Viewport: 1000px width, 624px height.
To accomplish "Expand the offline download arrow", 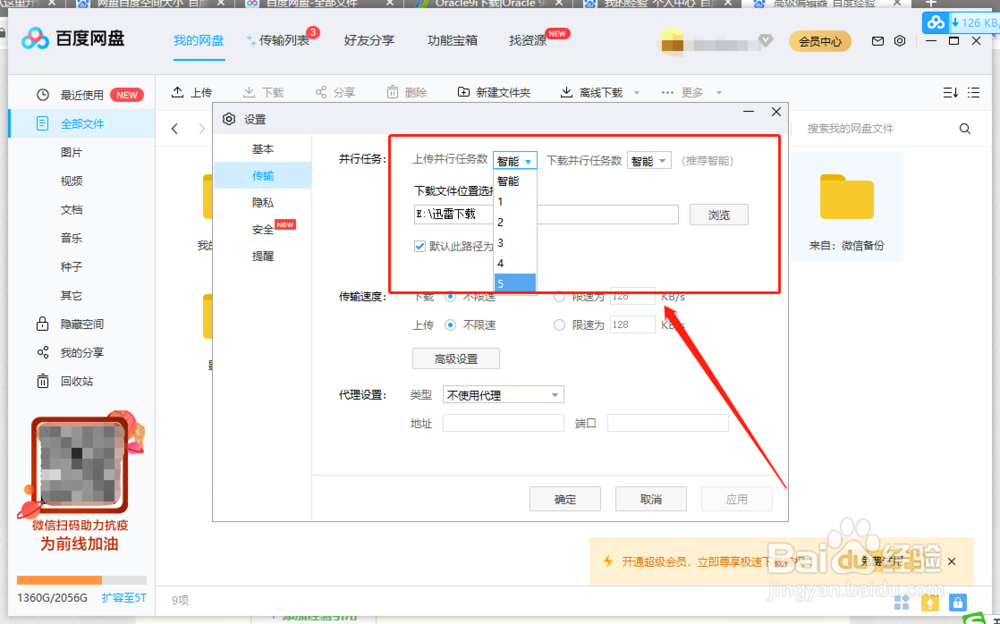I will [x=636, y=93].
